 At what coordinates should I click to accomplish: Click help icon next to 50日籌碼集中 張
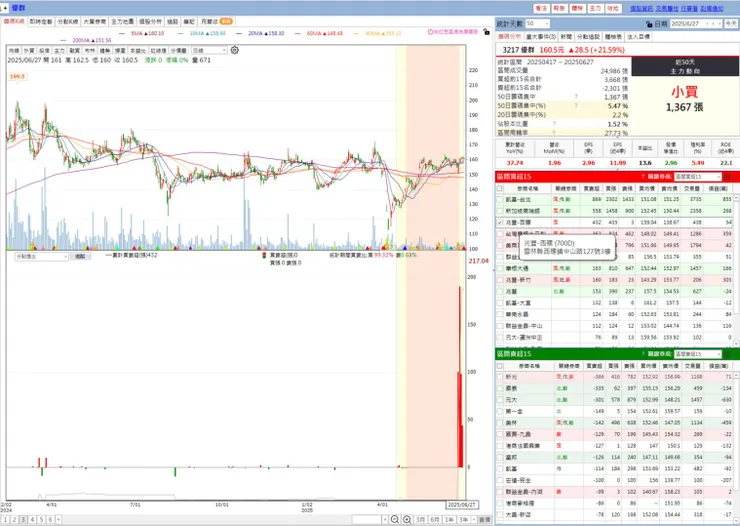click(x=576, y=97)
